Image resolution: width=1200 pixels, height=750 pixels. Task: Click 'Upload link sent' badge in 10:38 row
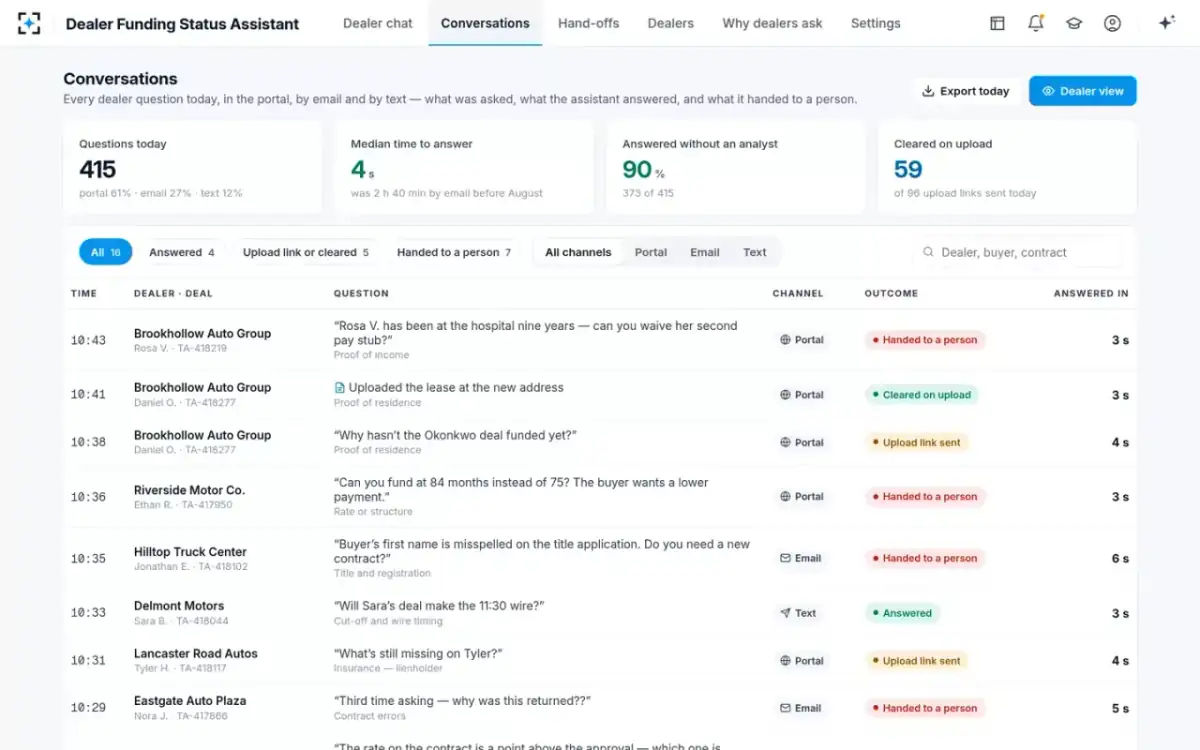pos(917,442)
